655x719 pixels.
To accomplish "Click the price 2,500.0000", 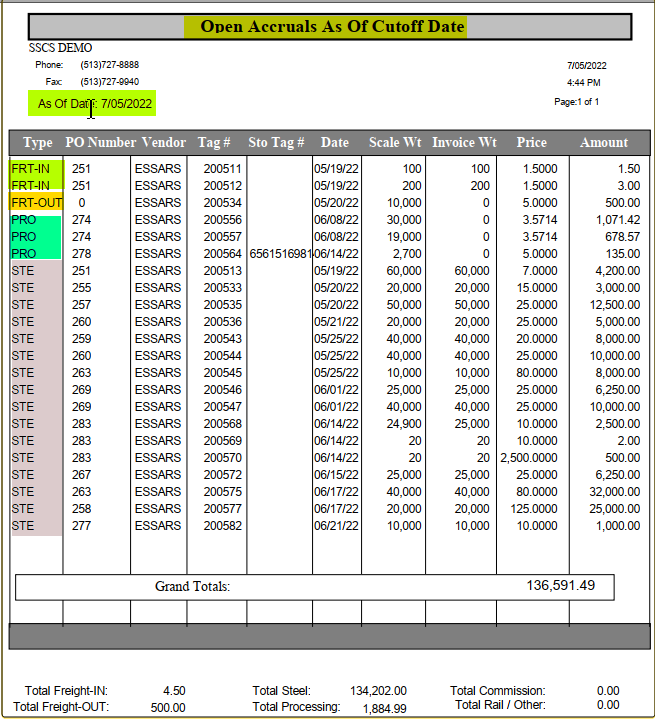I will [529, 457].
